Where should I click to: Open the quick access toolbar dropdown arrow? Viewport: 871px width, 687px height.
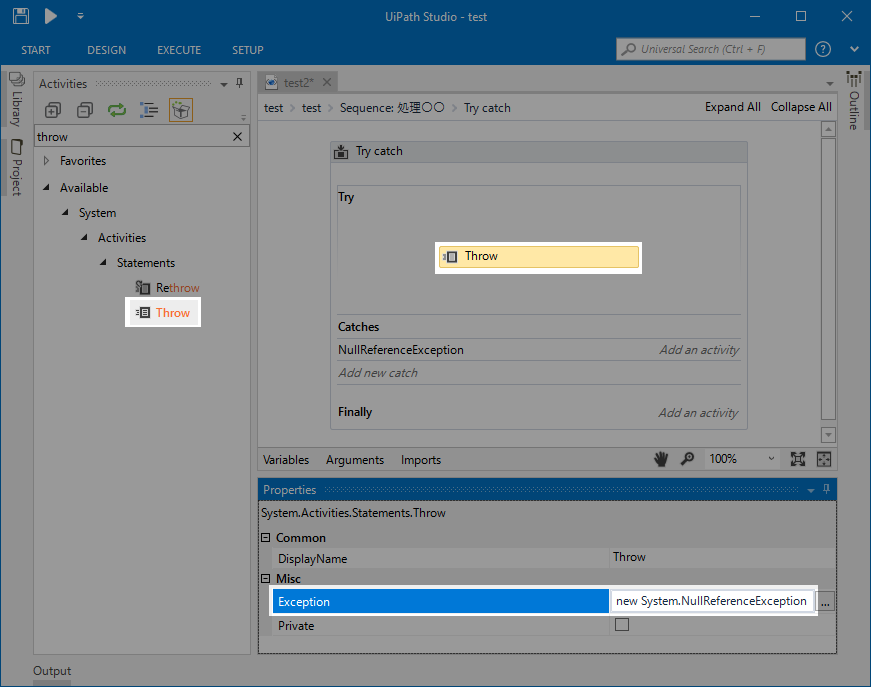tap(81, 16)
